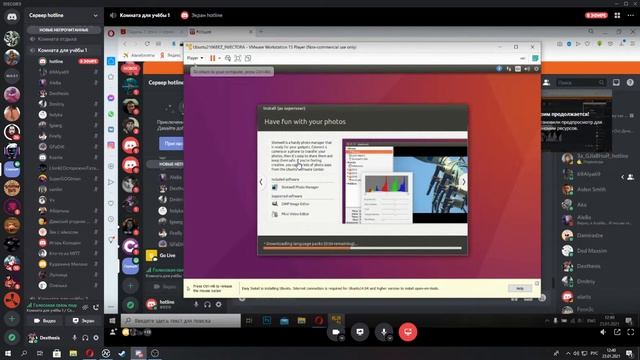The width and height of the screenshot is (640, 360).
Task: Open Windows Start menu on bottom taskbar
Action: tap(7, 353)
